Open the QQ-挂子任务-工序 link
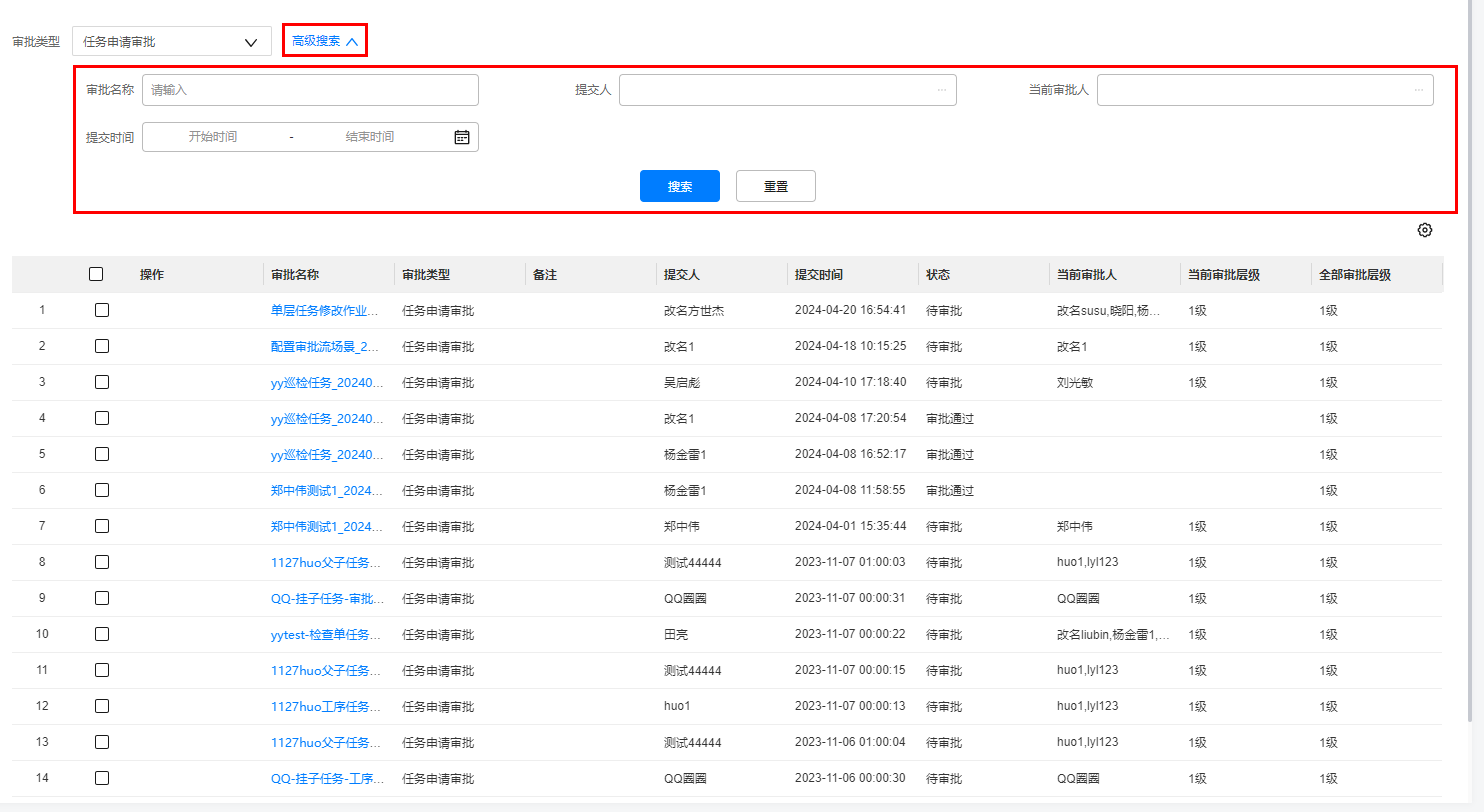This screenshot has height=812, width=1484. point(325,778)
